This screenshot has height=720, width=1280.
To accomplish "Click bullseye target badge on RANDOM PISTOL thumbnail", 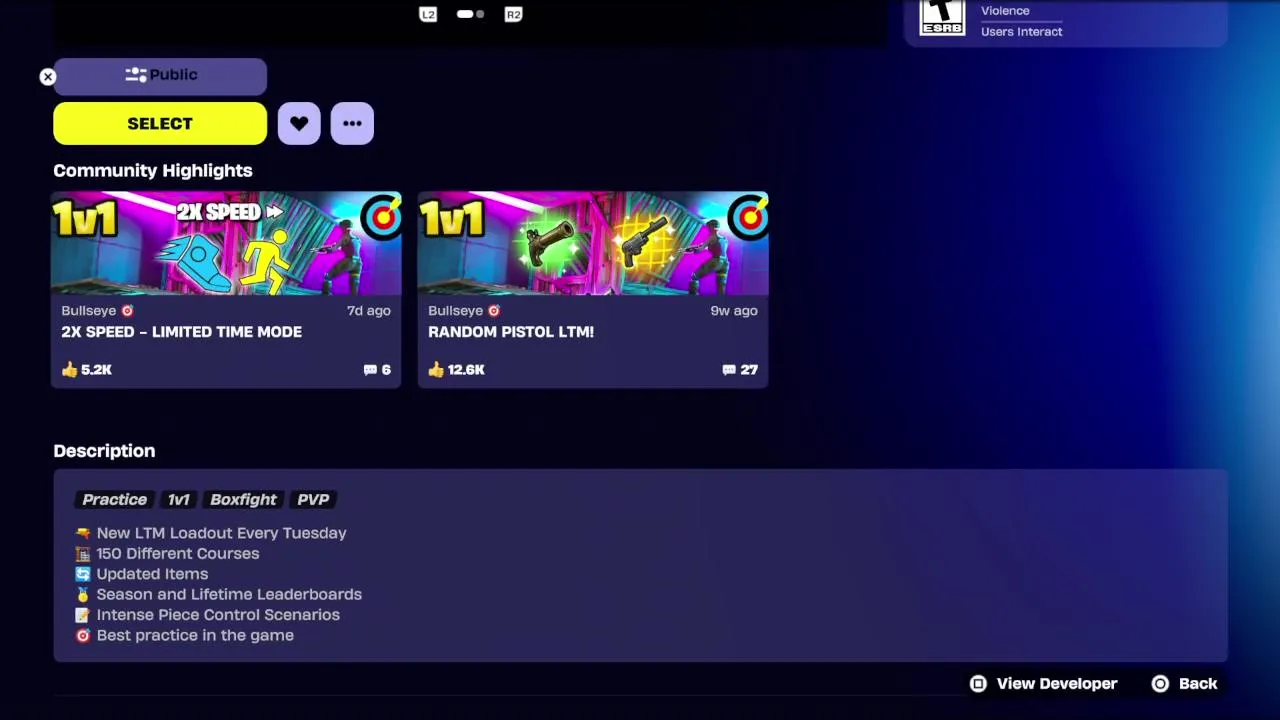I will click(x=748, y=217).
